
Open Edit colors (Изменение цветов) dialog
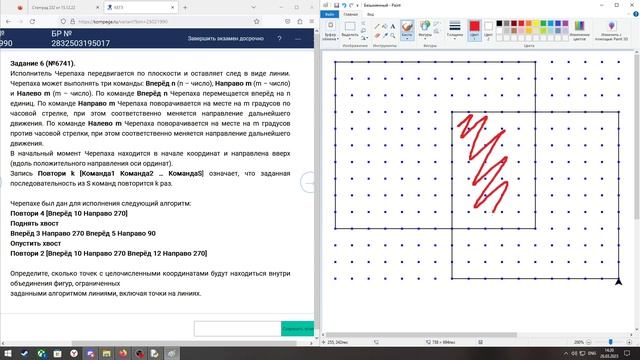coord(579,30)
